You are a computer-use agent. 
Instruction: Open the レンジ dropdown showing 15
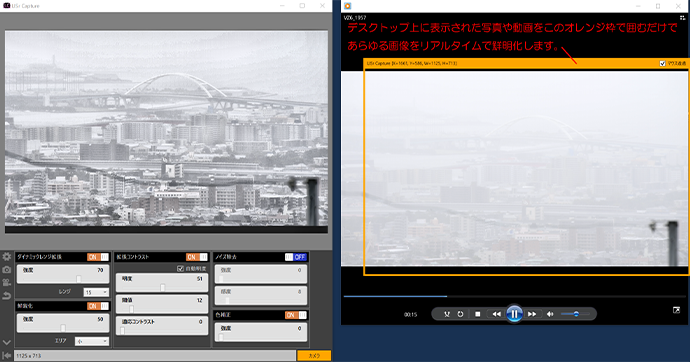(x=96, y=292)
